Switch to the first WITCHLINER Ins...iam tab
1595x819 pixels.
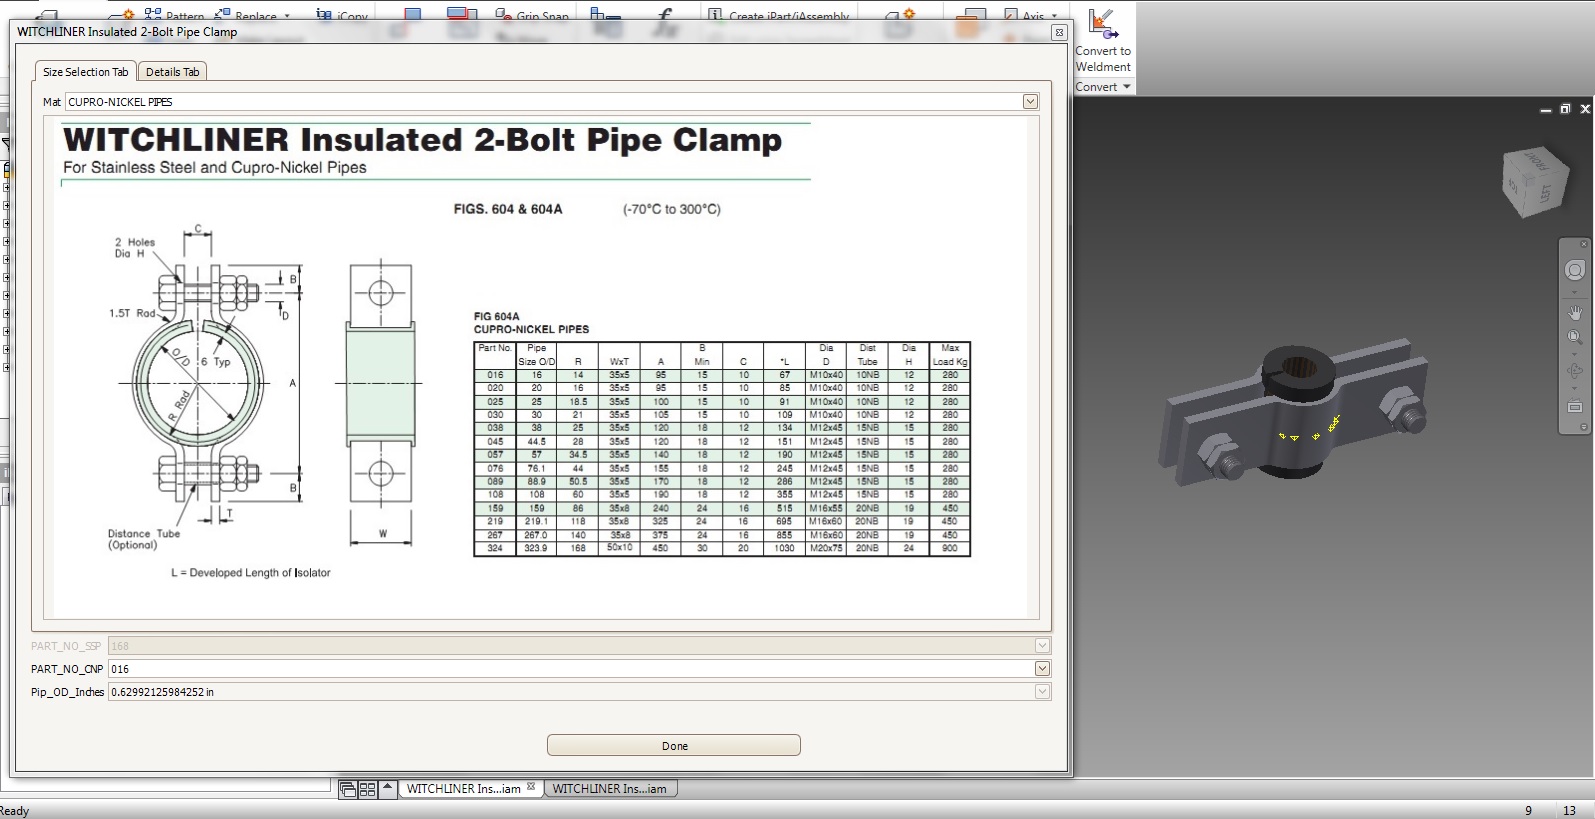[x=463, y=789]
